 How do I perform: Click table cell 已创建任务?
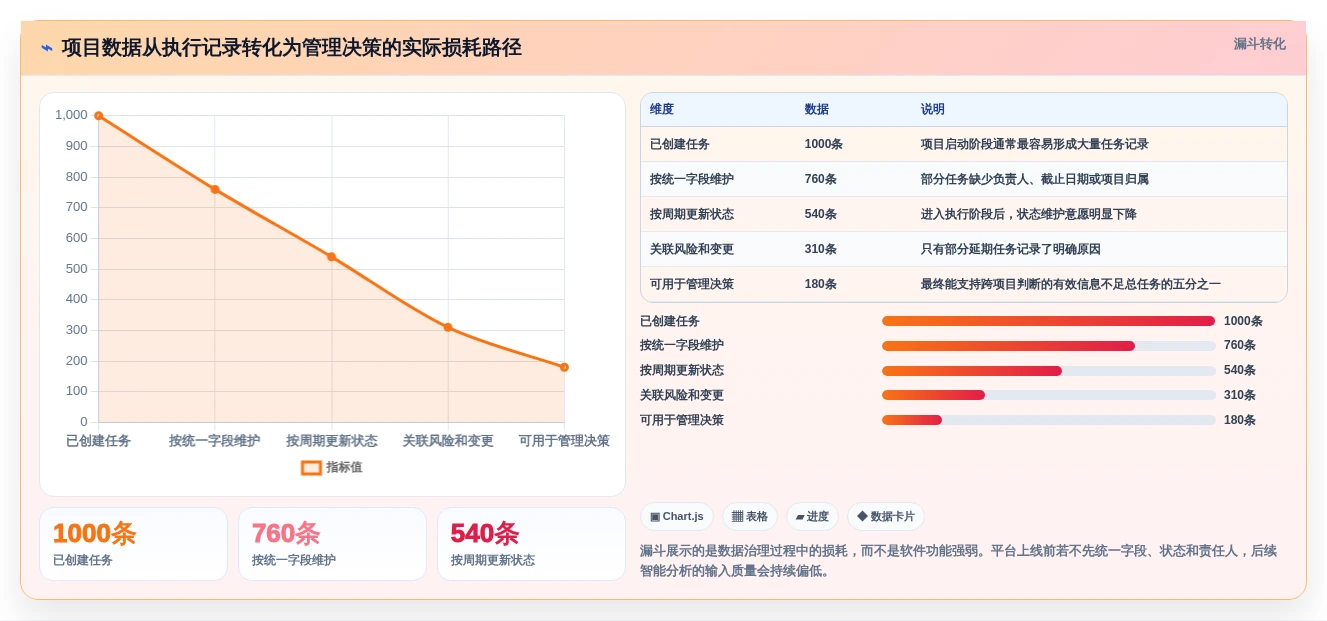click(x=680, y=144)
